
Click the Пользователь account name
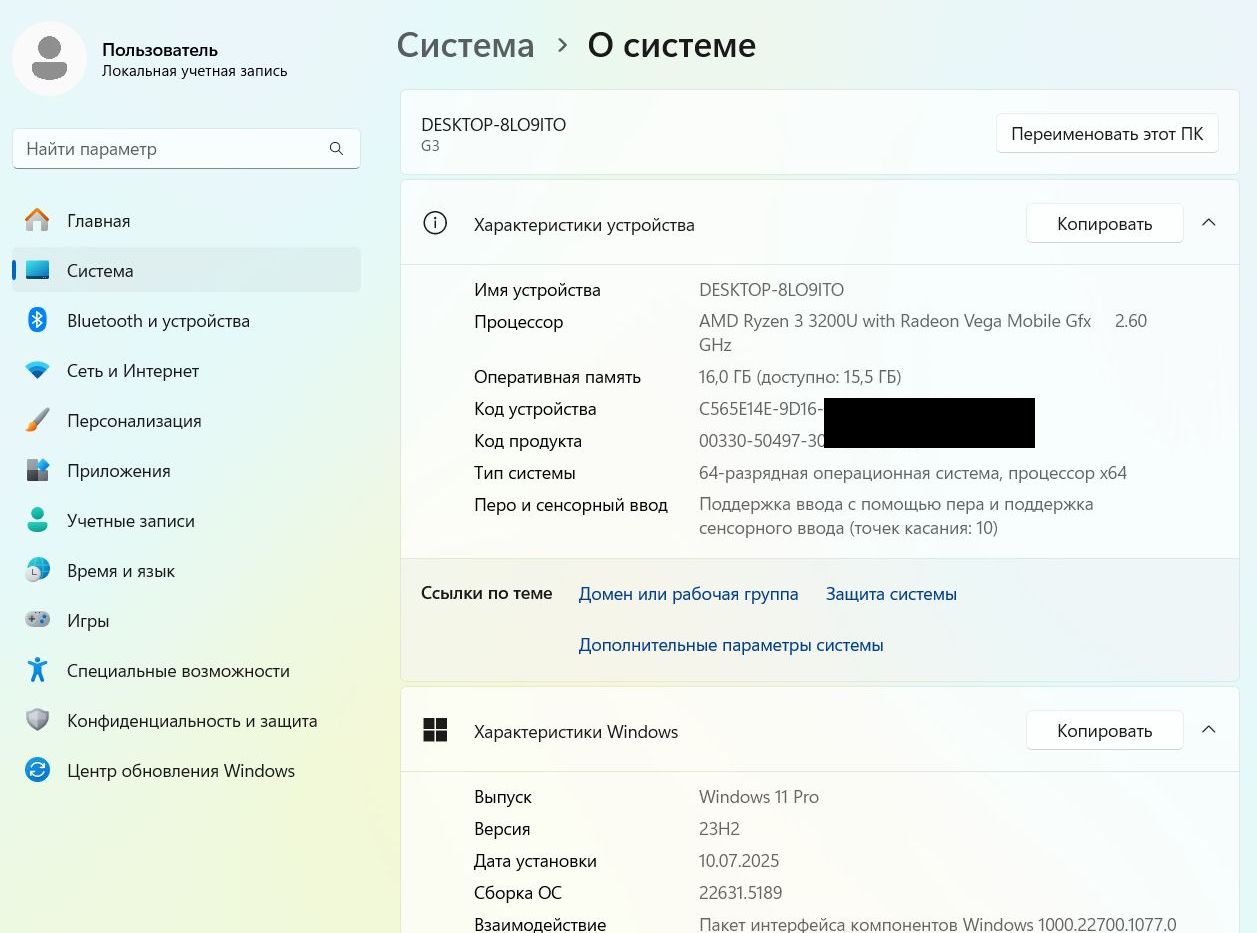(160, 49)
